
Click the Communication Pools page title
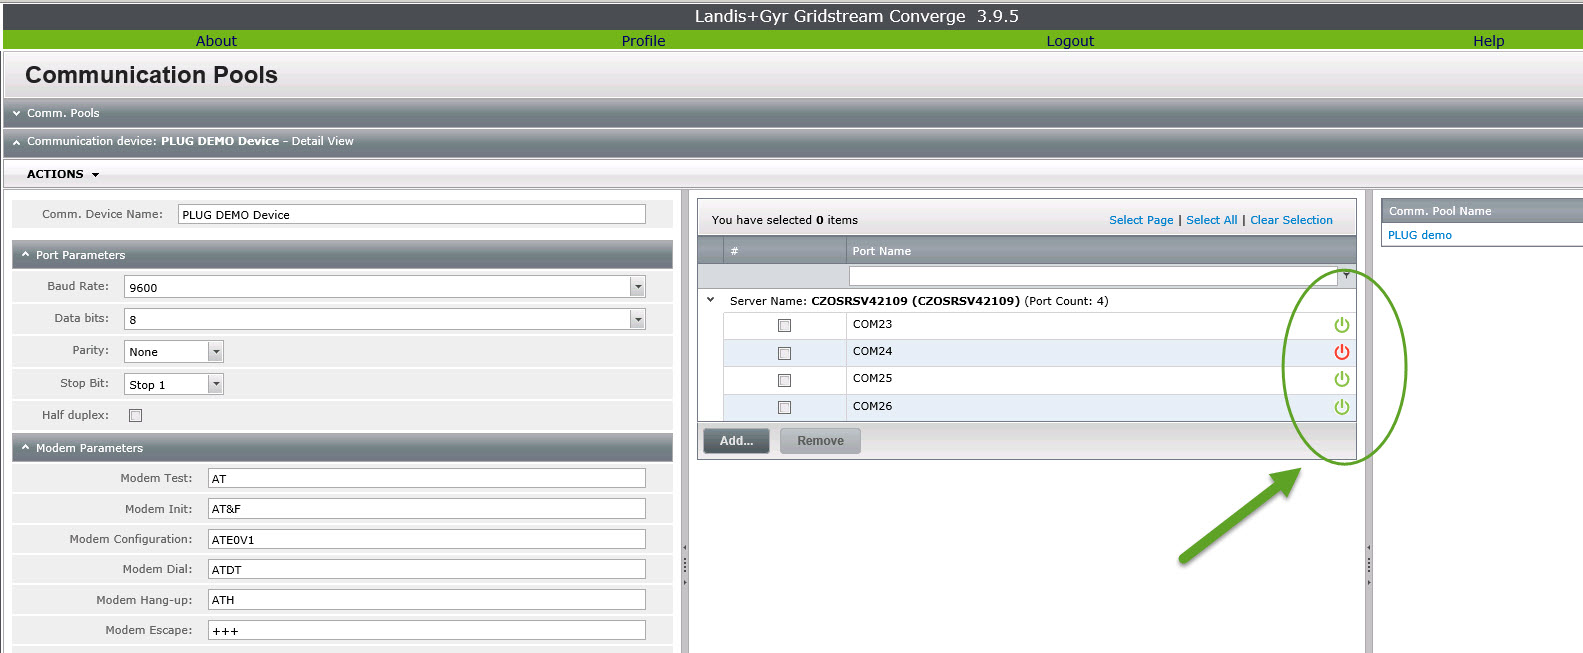(x=151, y=75)
